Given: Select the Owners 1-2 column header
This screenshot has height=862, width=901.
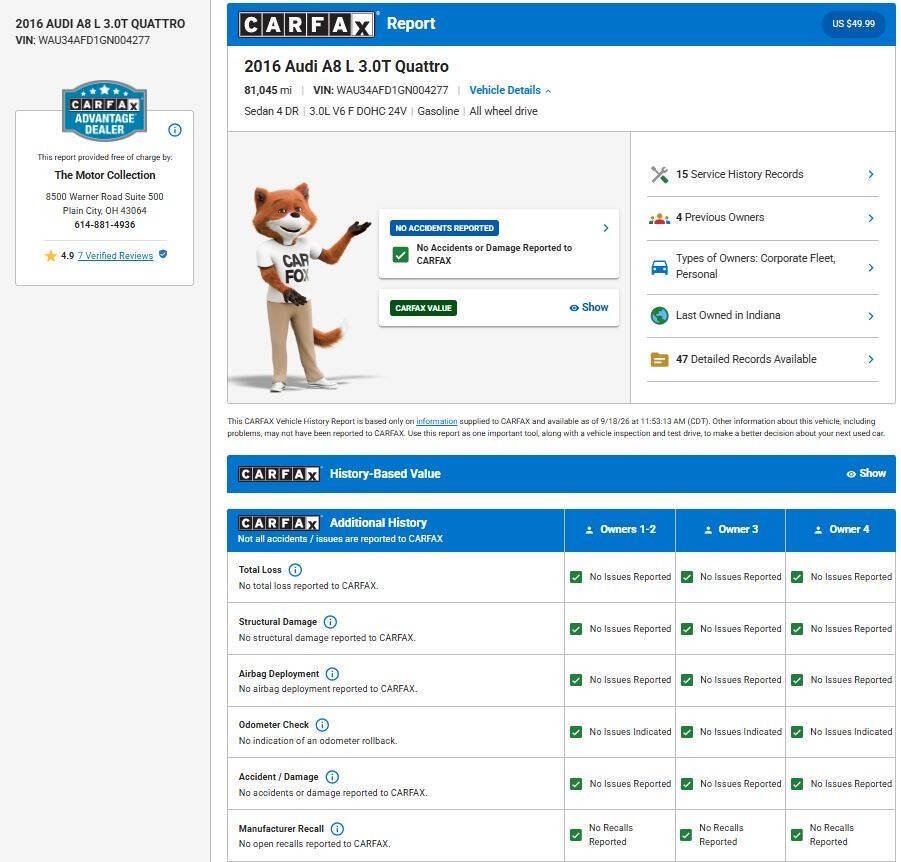Looking at the screenshot, I should pyautogui.click(x=620, y=530).
